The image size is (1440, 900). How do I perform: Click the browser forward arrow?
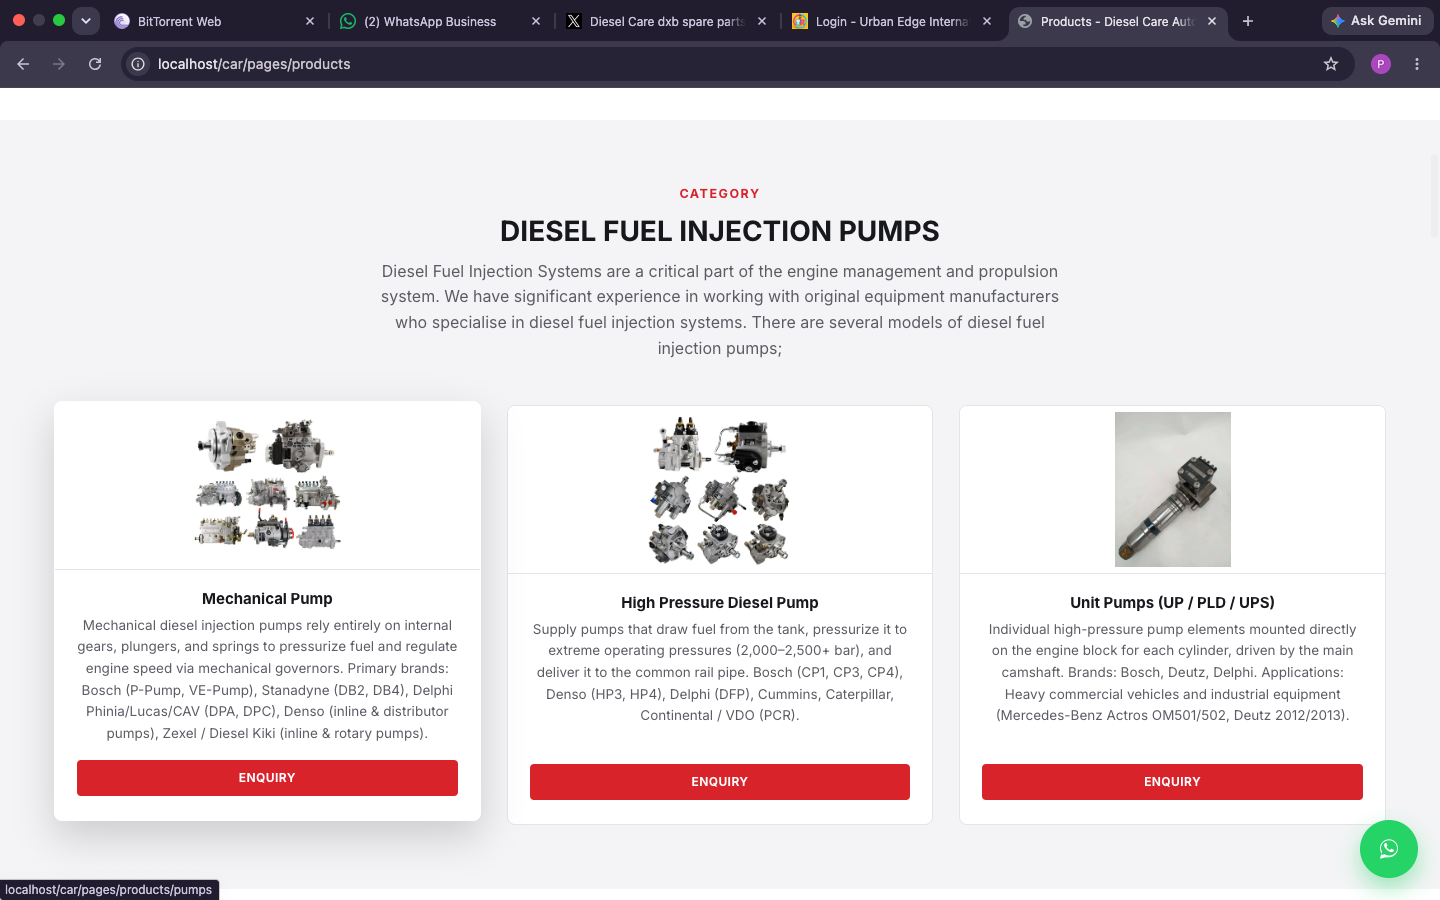[x=59, y=64]
